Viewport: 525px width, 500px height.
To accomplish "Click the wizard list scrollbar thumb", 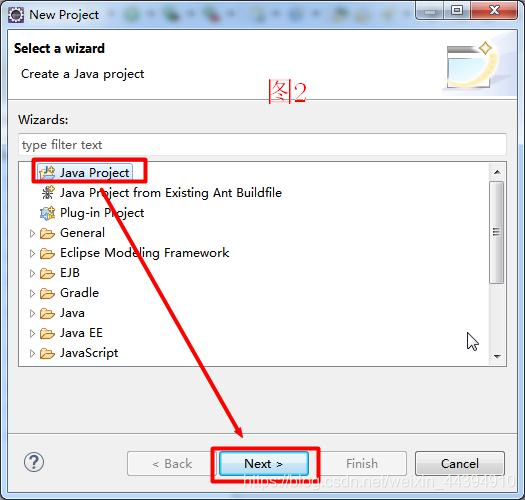I will [497, 232].
